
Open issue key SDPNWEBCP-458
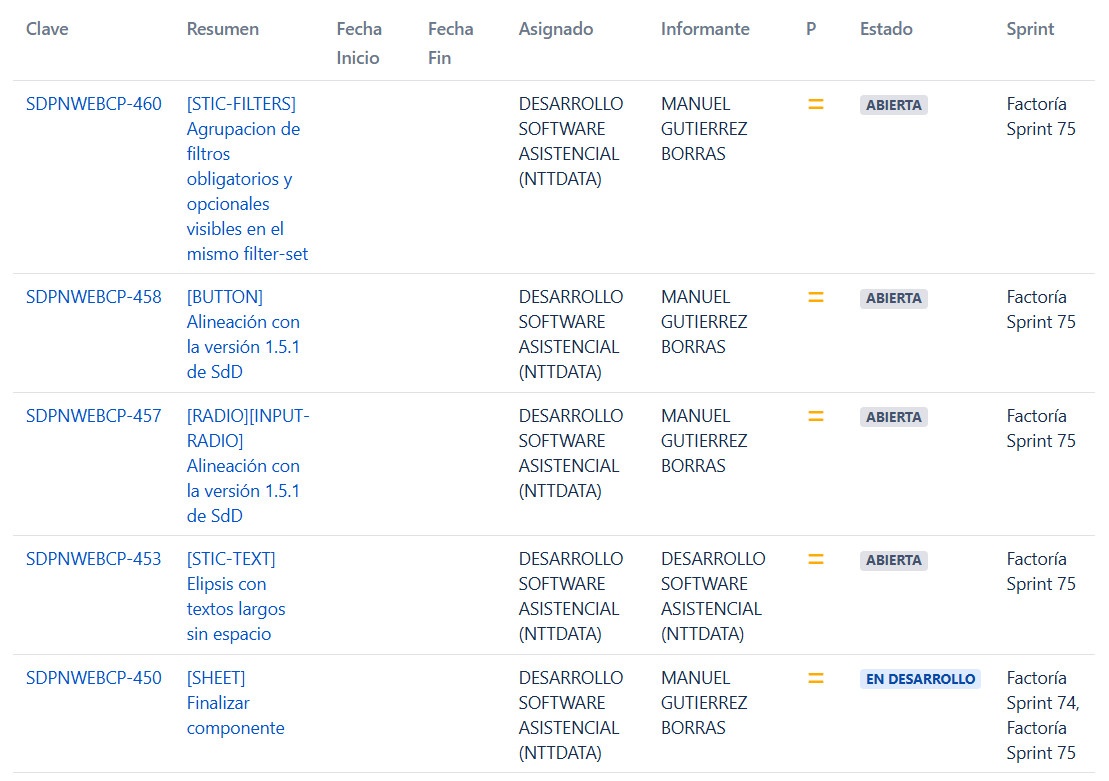click(93, 297)
